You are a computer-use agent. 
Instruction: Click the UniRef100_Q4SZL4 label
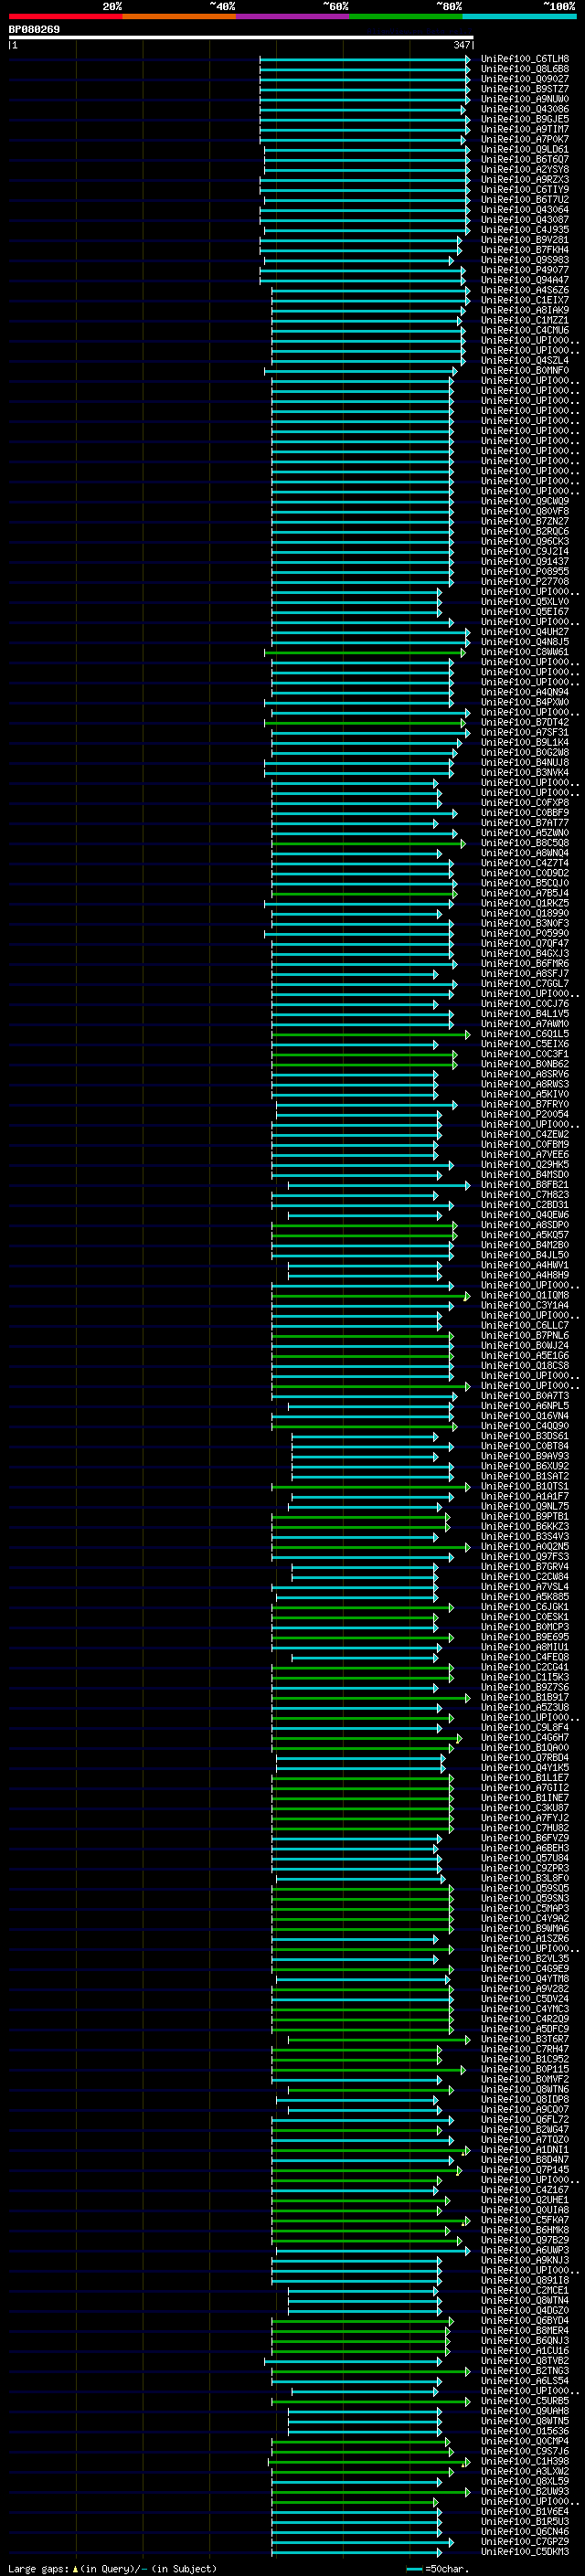click(x=525, y=361)
